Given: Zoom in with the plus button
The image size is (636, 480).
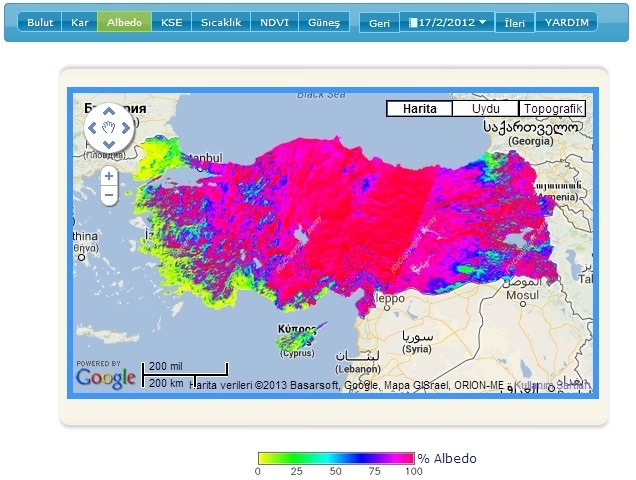Looking at the screenshot, I should pos(109,177).
